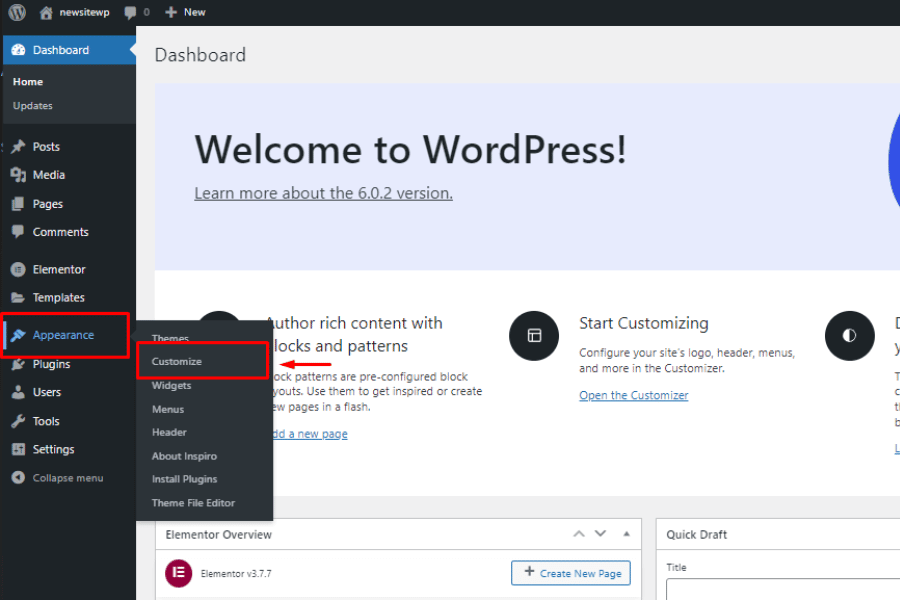The width and height of the screenshot is (900, 600).
Task: Click the Elementor sidebar icon
Action: [x=18, y=270]
